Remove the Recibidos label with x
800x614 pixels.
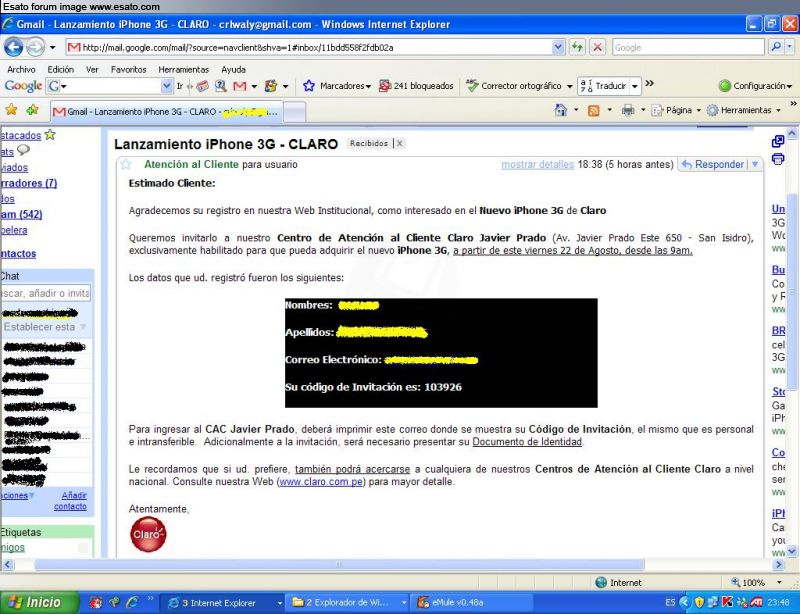coord(399,143)
